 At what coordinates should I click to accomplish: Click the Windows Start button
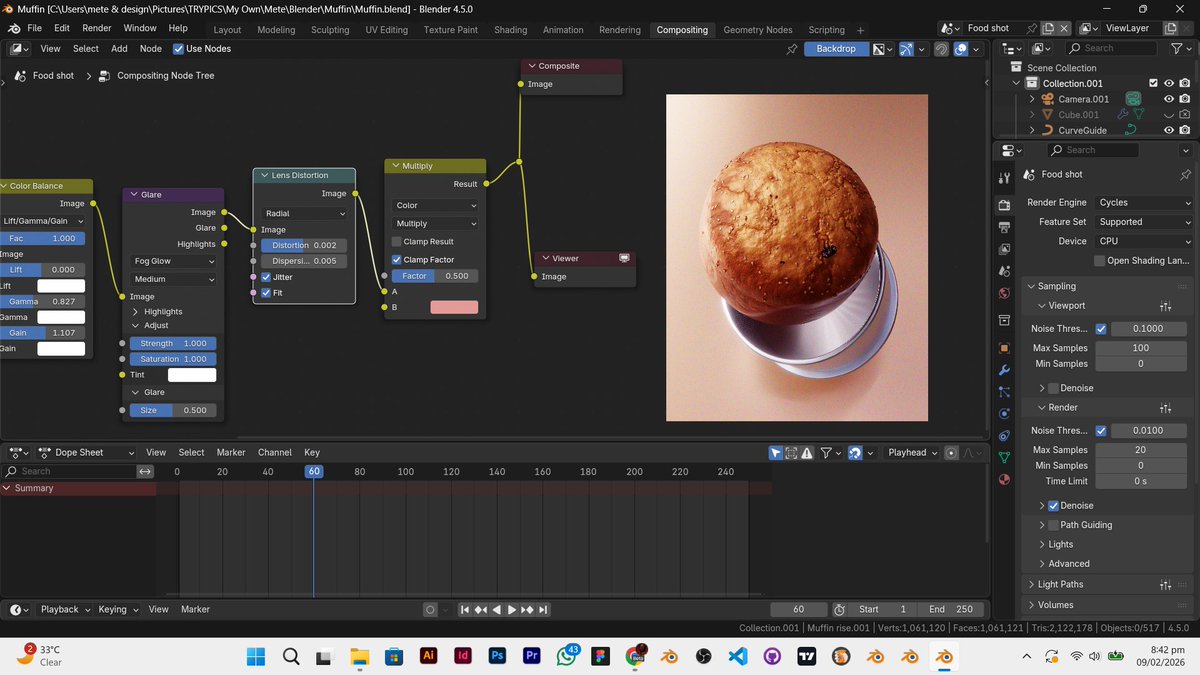(256, 656)
